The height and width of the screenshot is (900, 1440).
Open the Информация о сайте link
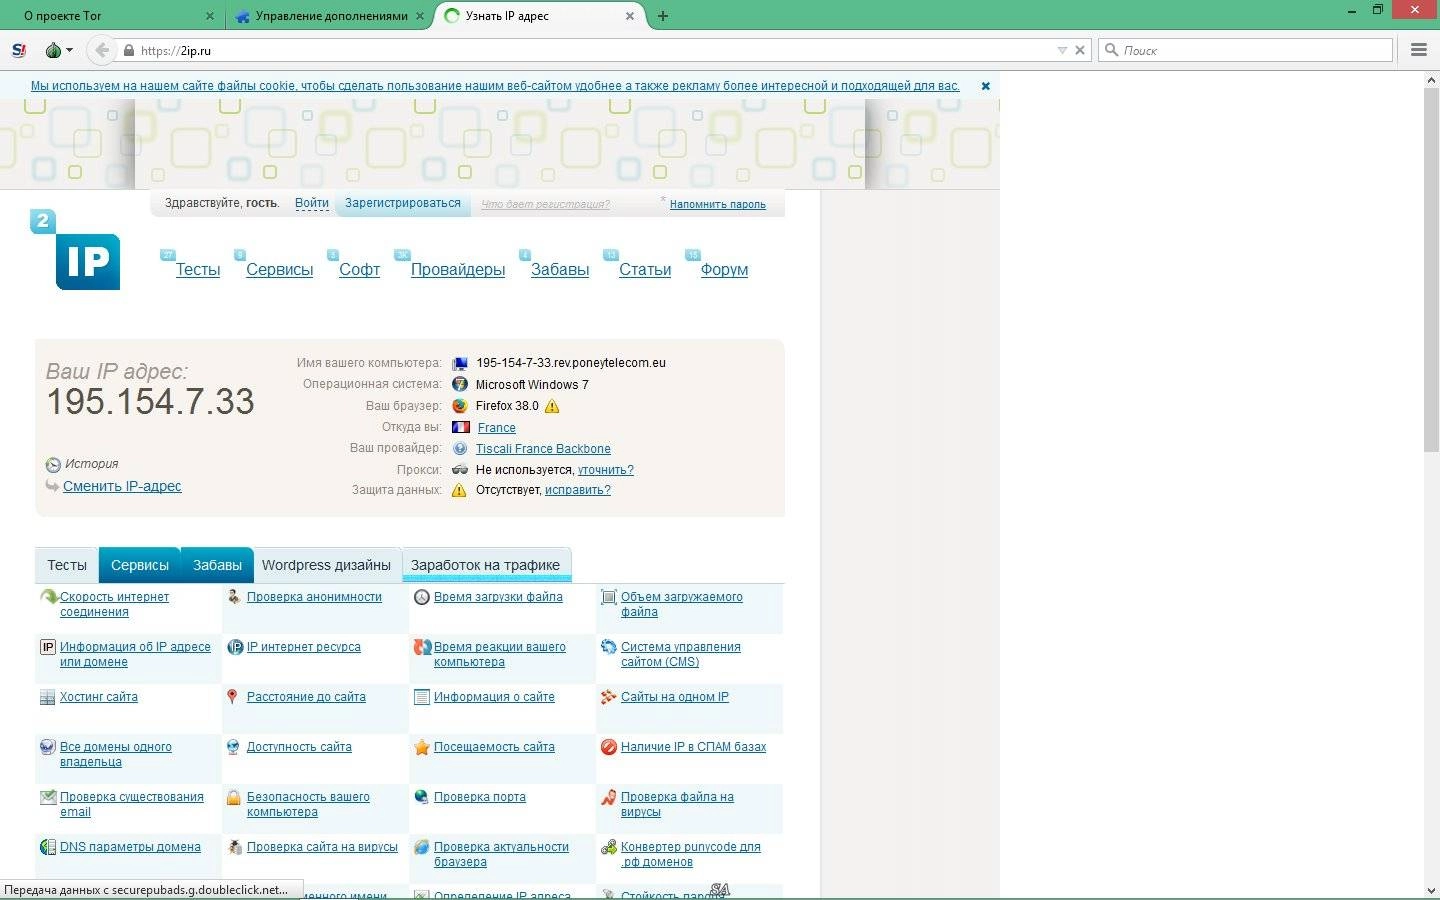coord(494,697)
